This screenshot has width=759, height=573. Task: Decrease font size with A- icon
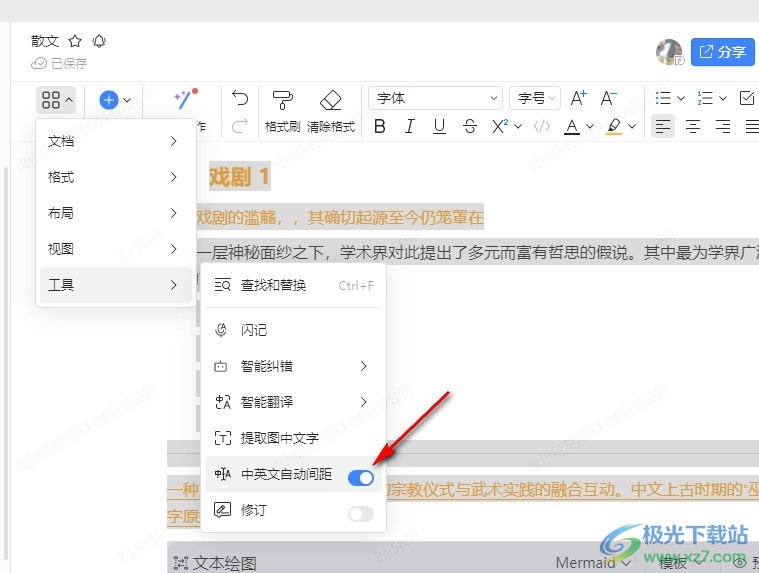point(608,98)
